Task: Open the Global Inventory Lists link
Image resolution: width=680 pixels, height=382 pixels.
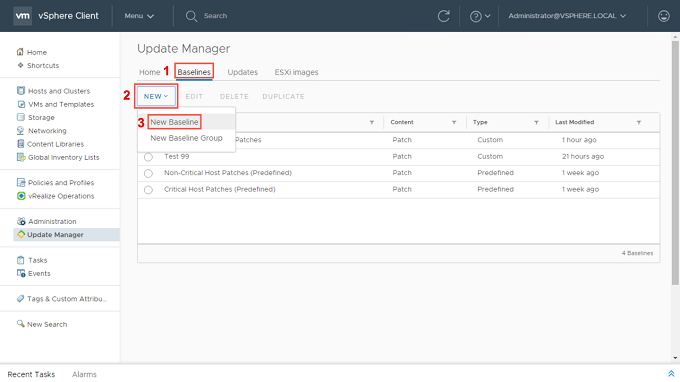Action: pos(64,157)
